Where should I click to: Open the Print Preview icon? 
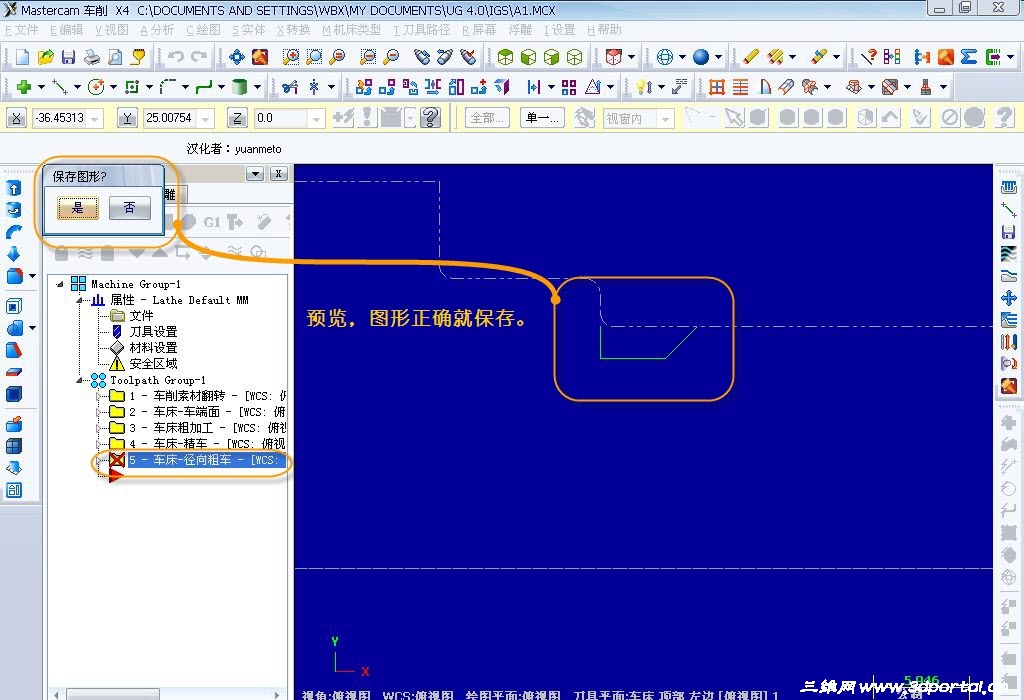coord(115,57)
